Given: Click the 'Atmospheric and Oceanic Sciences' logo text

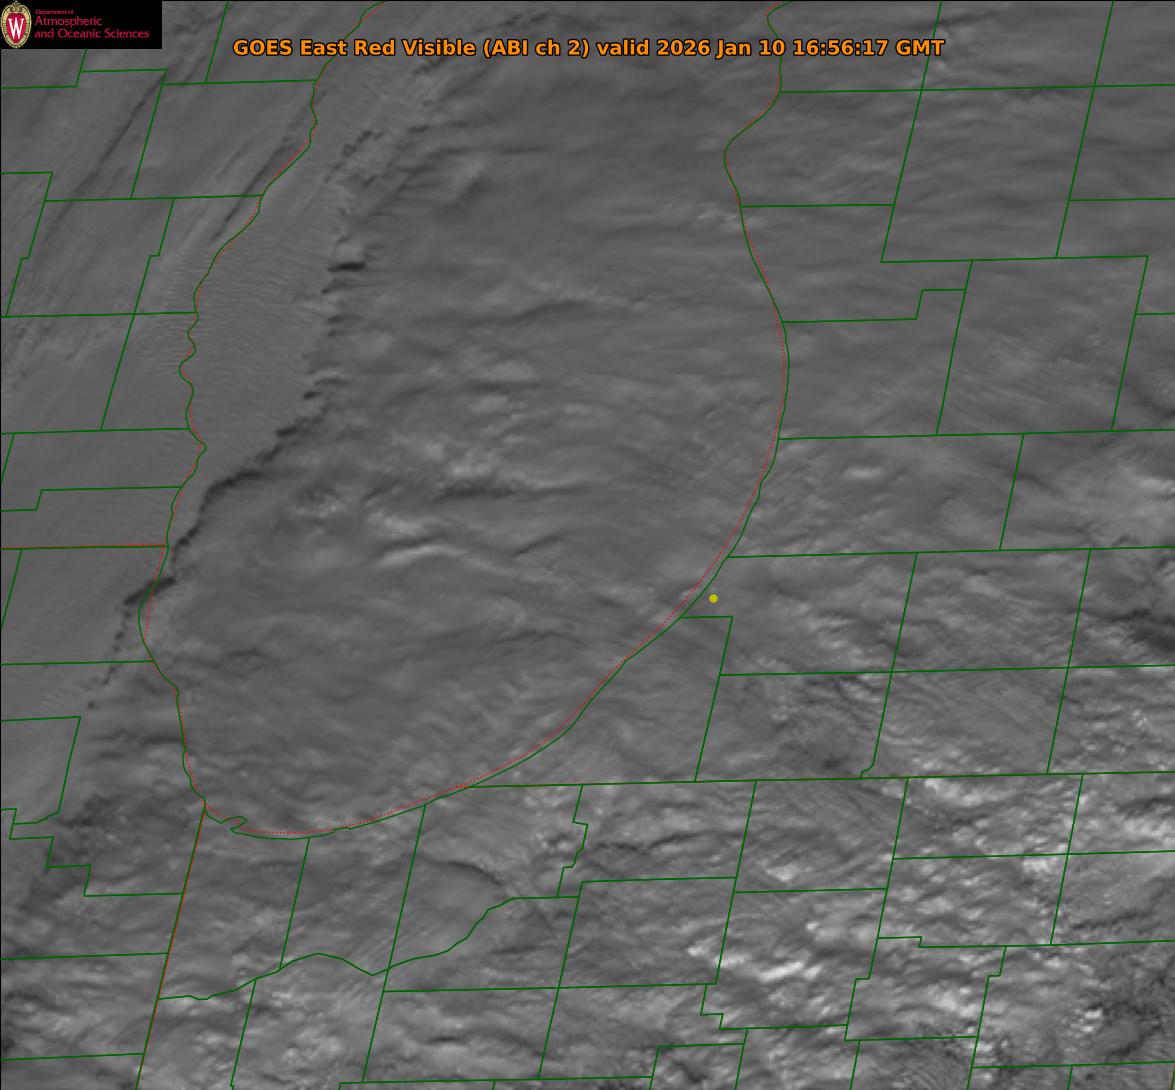Looking at the screenshot, I should (92, 28).
